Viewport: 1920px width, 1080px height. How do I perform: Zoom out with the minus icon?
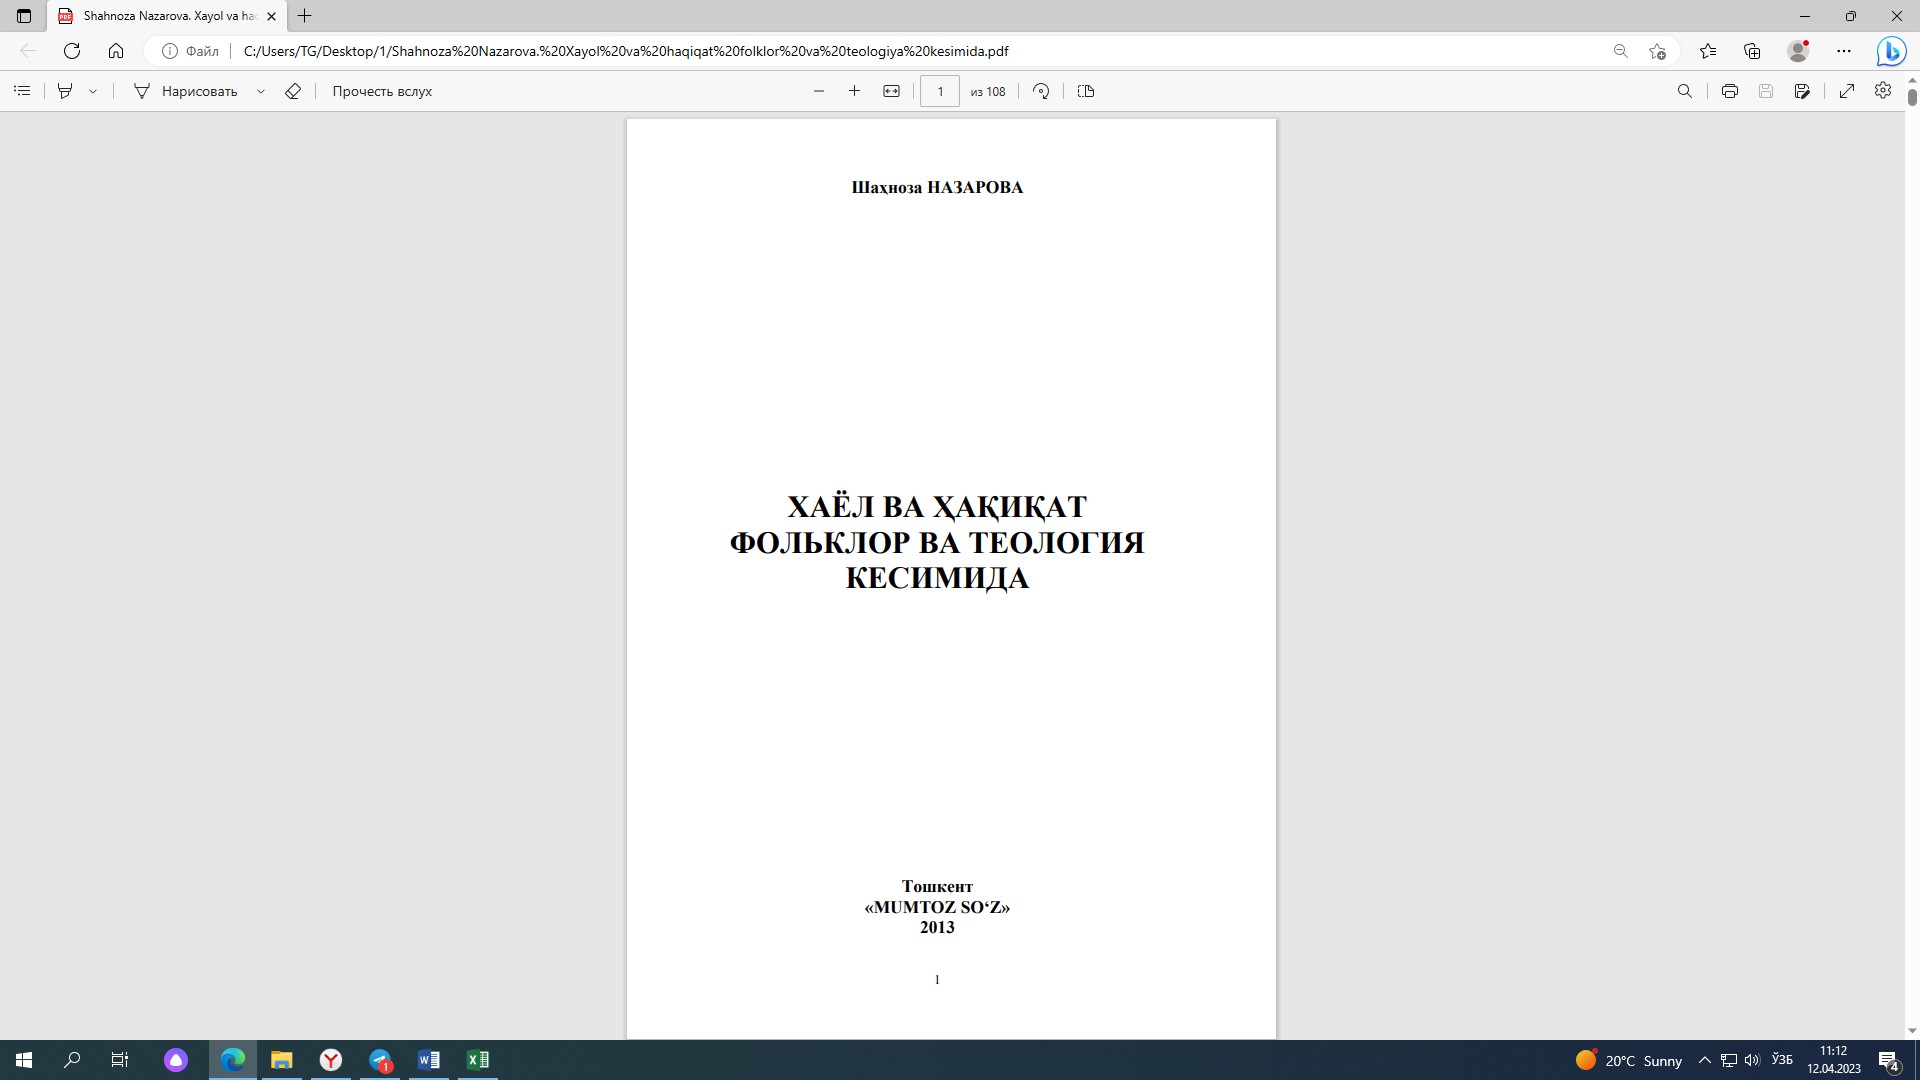819,91
